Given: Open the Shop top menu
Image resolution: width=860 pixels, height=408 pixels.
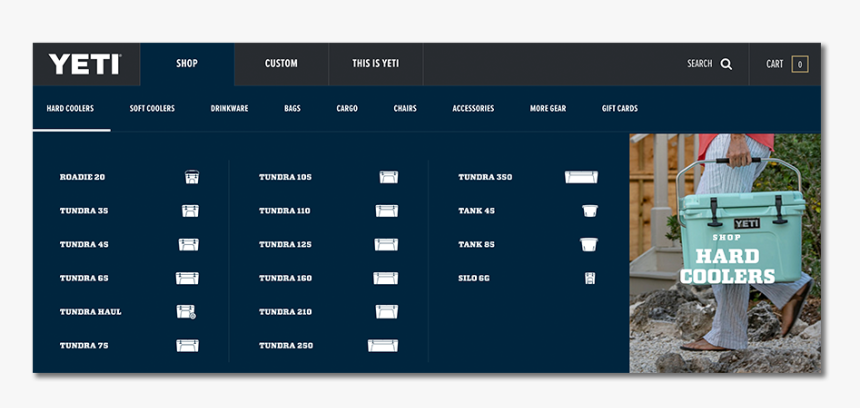Looking at the screenshot, I should [187, 64].
